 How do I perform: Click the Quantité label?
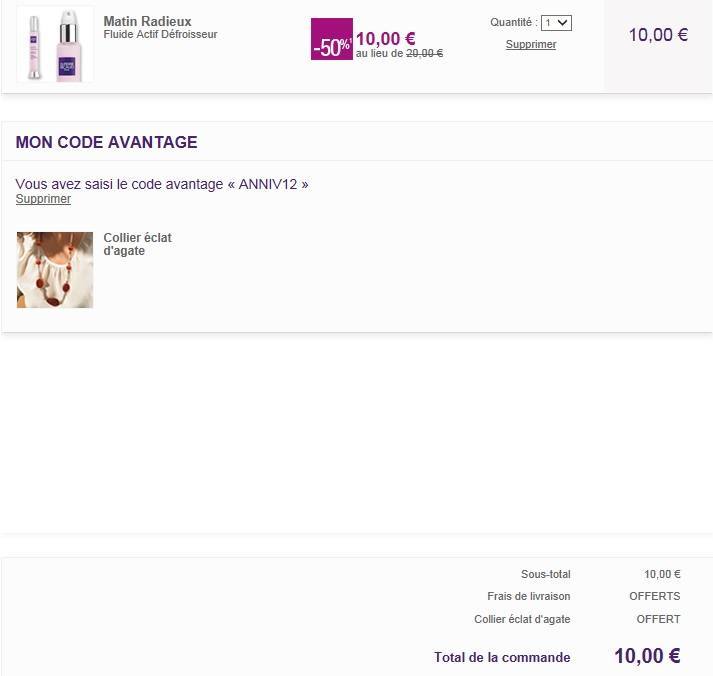[x=513, y=22]
